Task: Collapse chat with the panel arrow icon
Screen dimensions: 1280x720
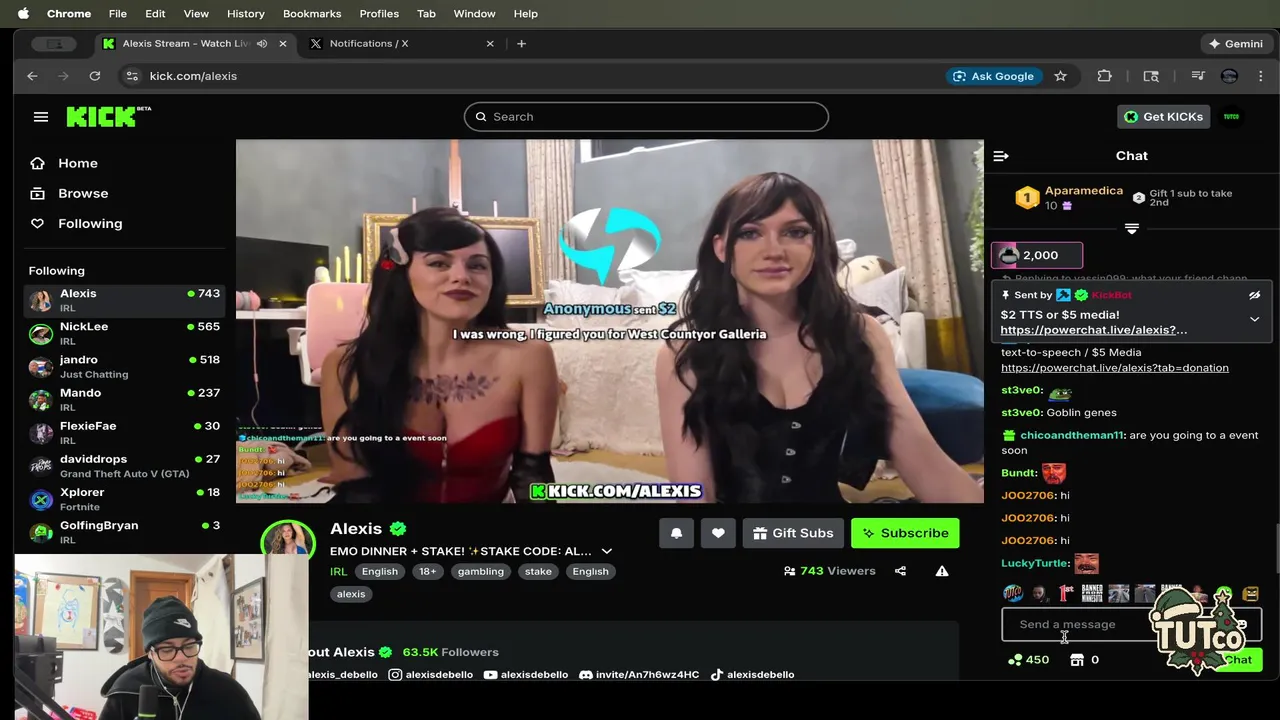Action: point(1001,156)
